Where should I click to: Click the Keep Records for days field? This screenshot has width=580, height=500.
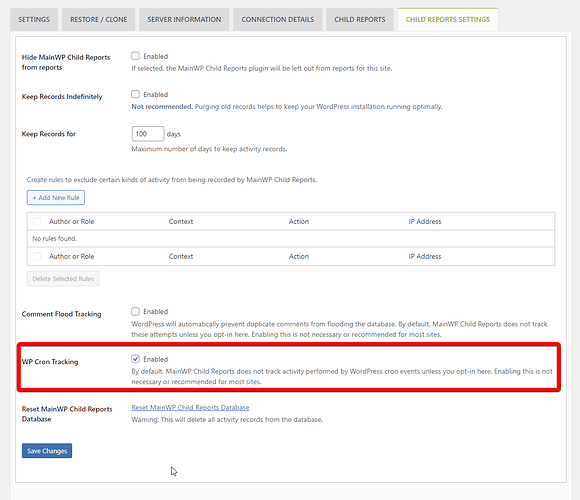[x=148, y=134]
